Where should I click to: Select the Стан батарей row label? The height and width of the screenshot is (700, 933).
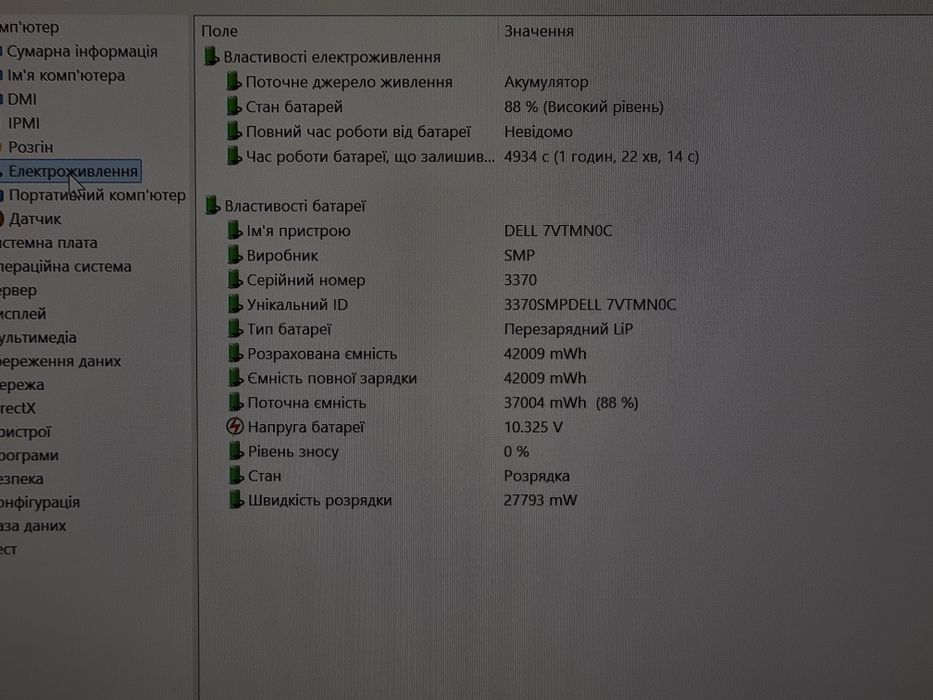coord(295,107)
